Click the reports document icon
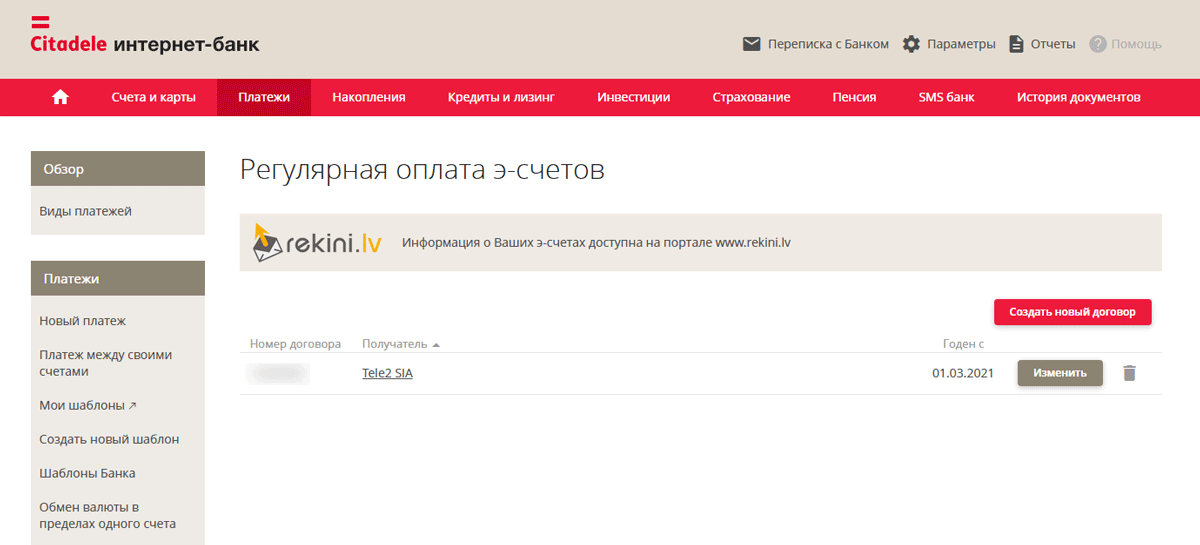Screen dimensions: 1200x545 click(x=1016, y=44)
